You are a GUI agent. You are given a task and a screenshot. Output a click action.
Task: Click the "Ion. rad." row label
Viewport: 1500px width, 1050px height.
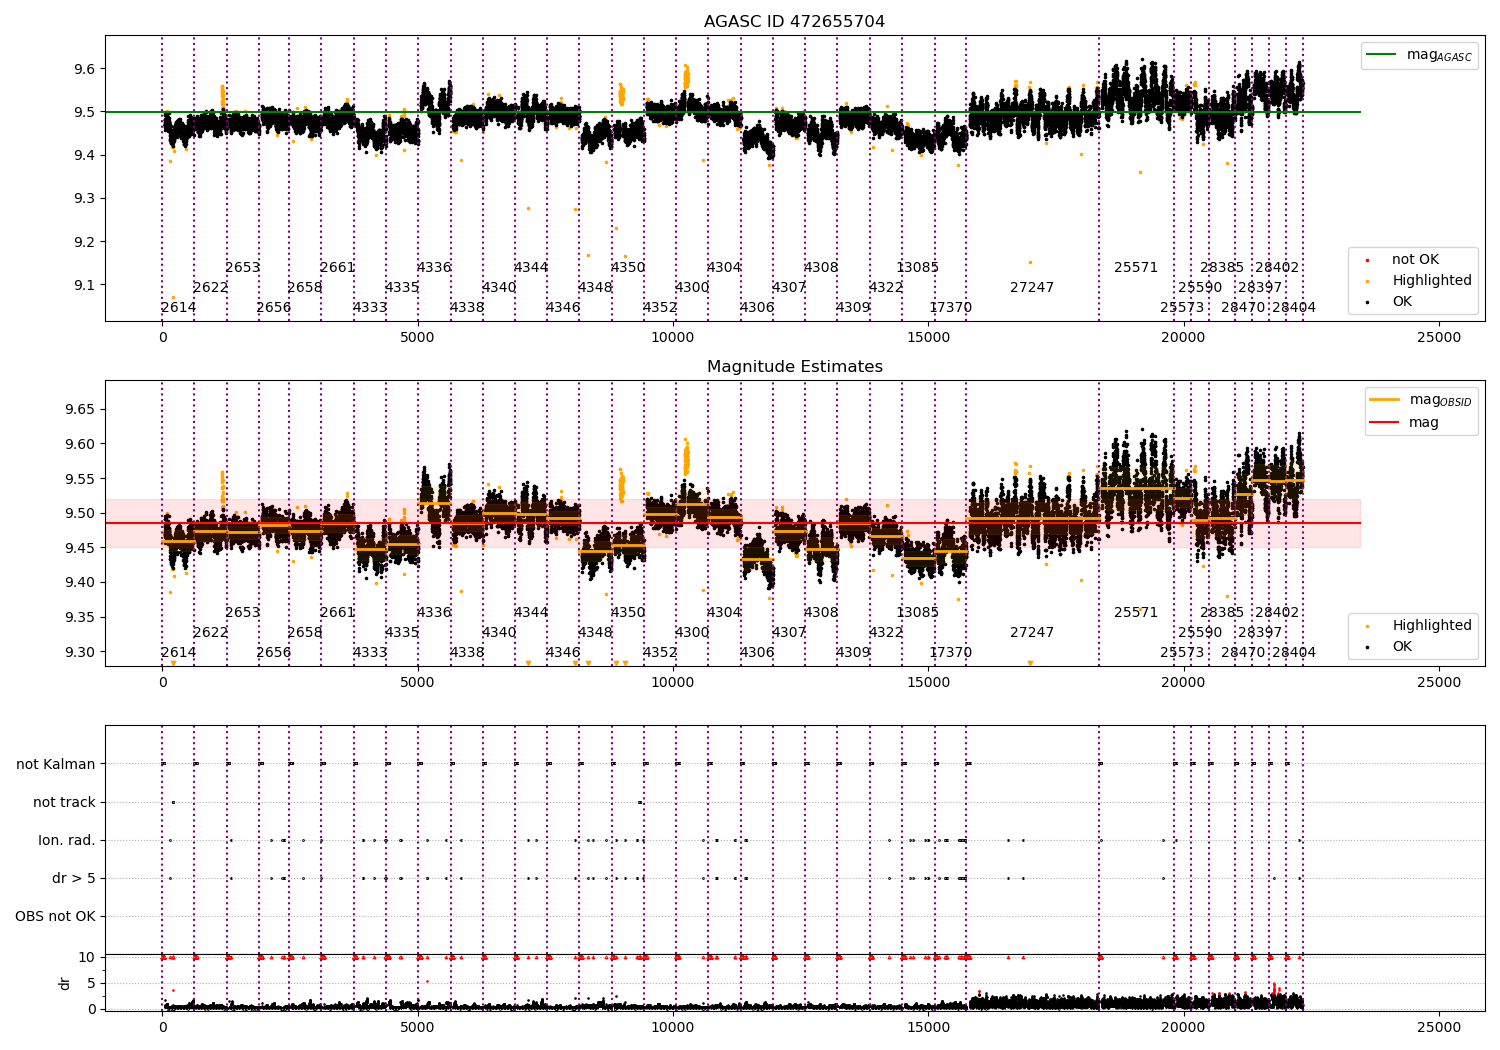[x=67, y=840]
